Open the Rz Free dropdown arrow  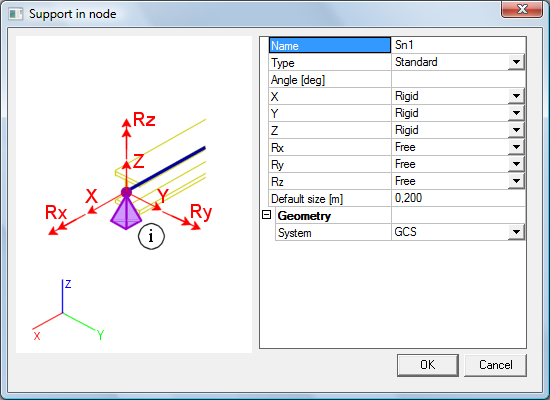(x=516, y=181)
